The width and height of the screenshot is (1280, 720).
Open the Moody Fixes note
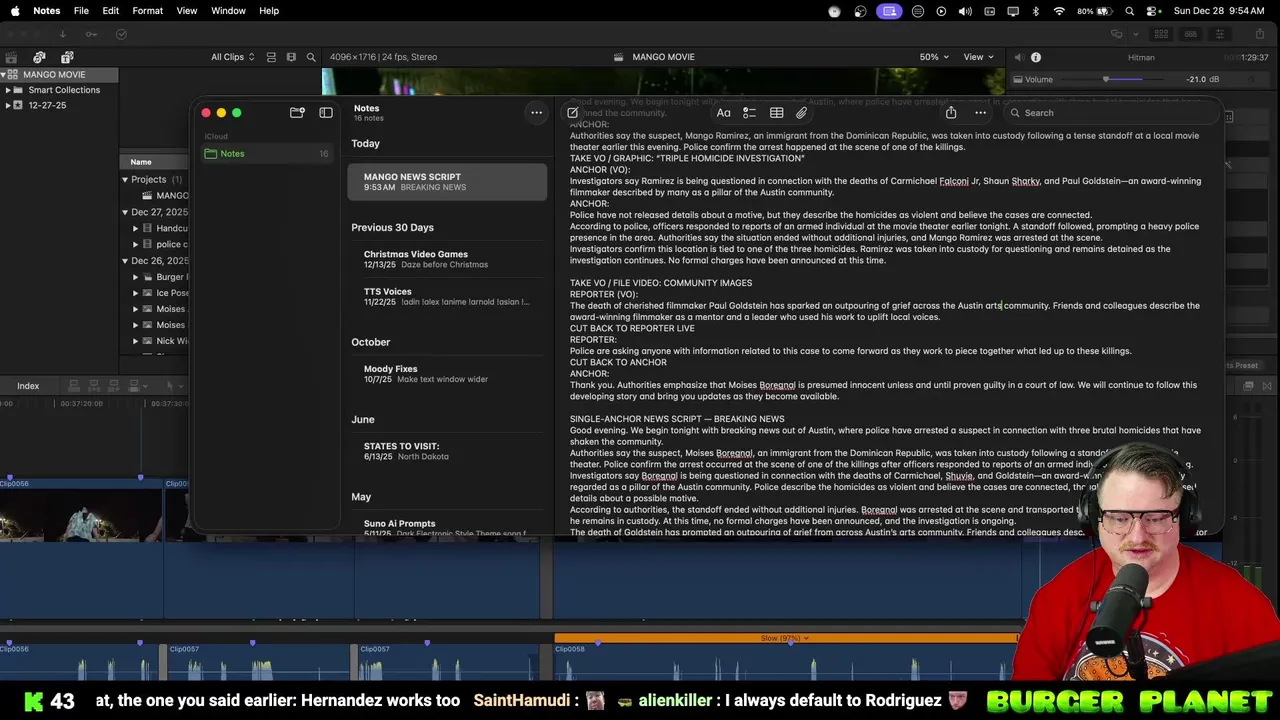tap(447, 374)
